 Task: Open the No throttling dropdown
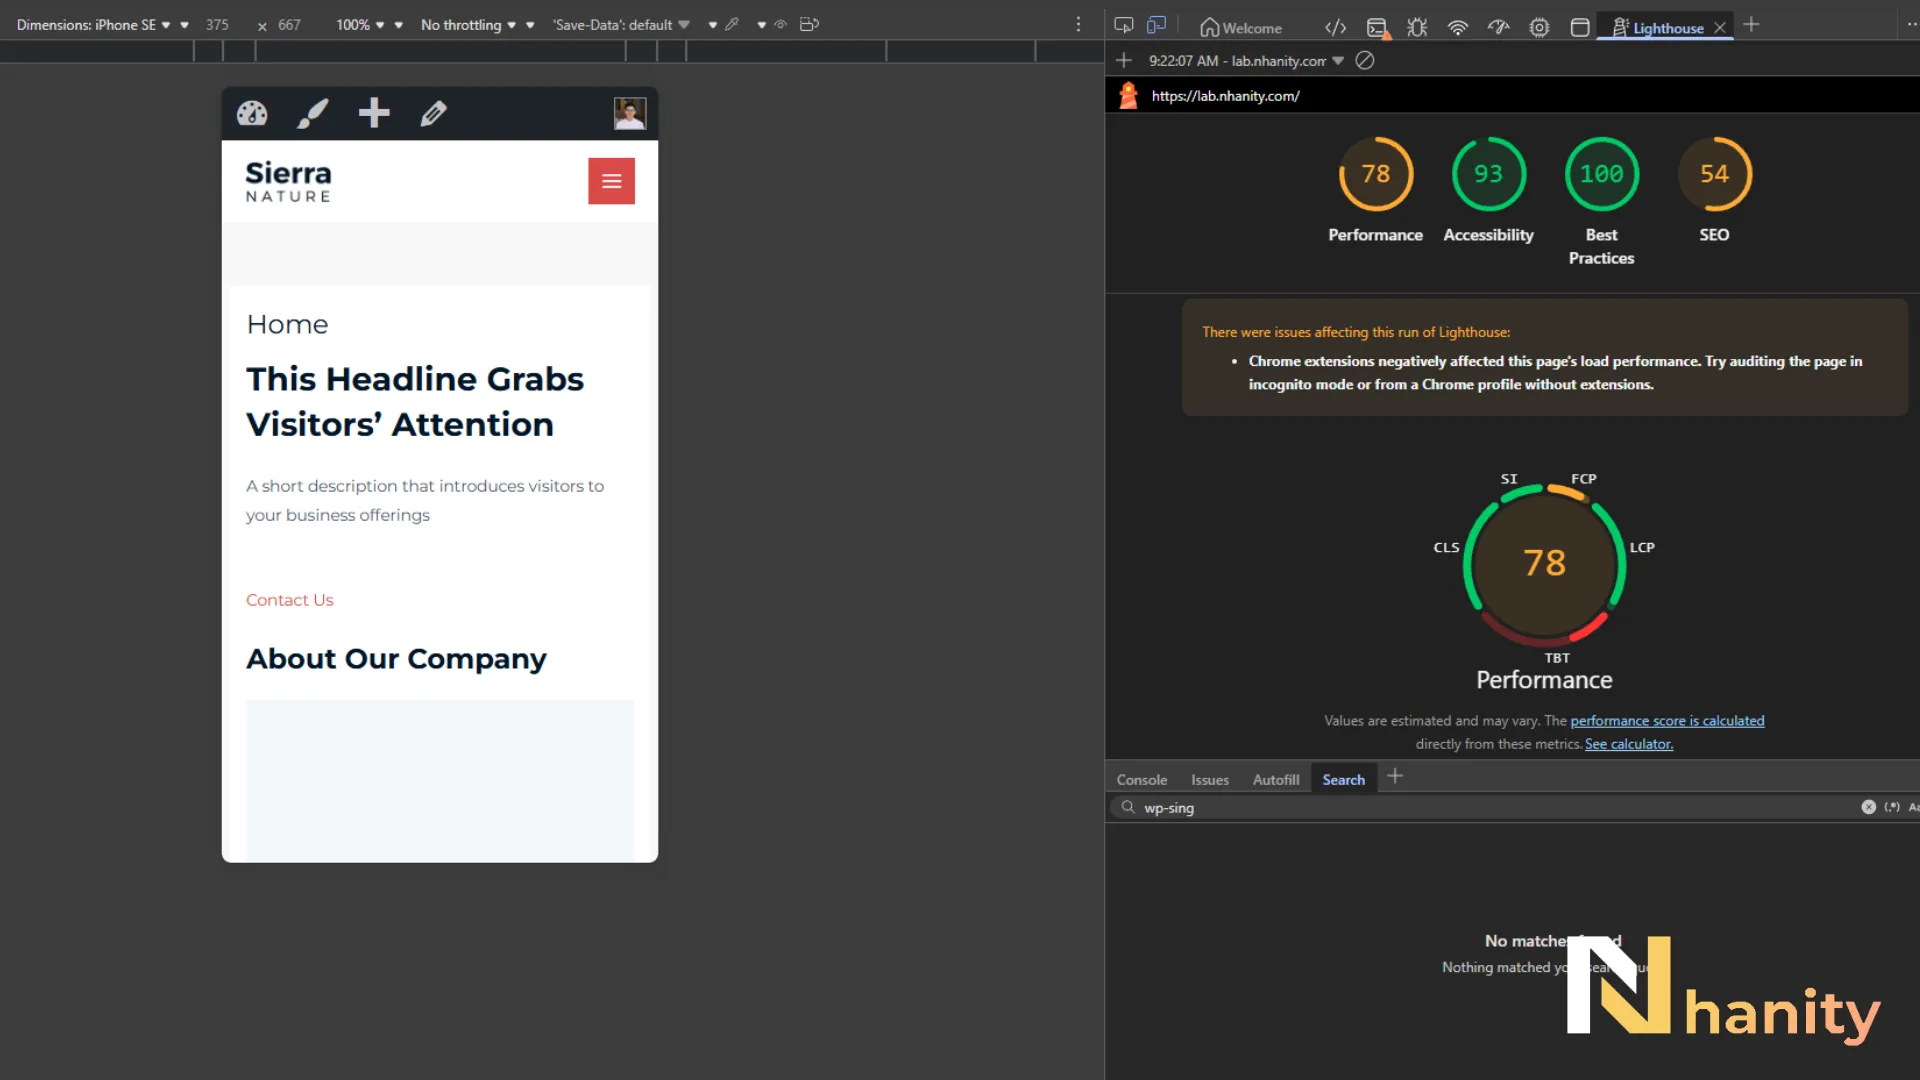(468, 24)
